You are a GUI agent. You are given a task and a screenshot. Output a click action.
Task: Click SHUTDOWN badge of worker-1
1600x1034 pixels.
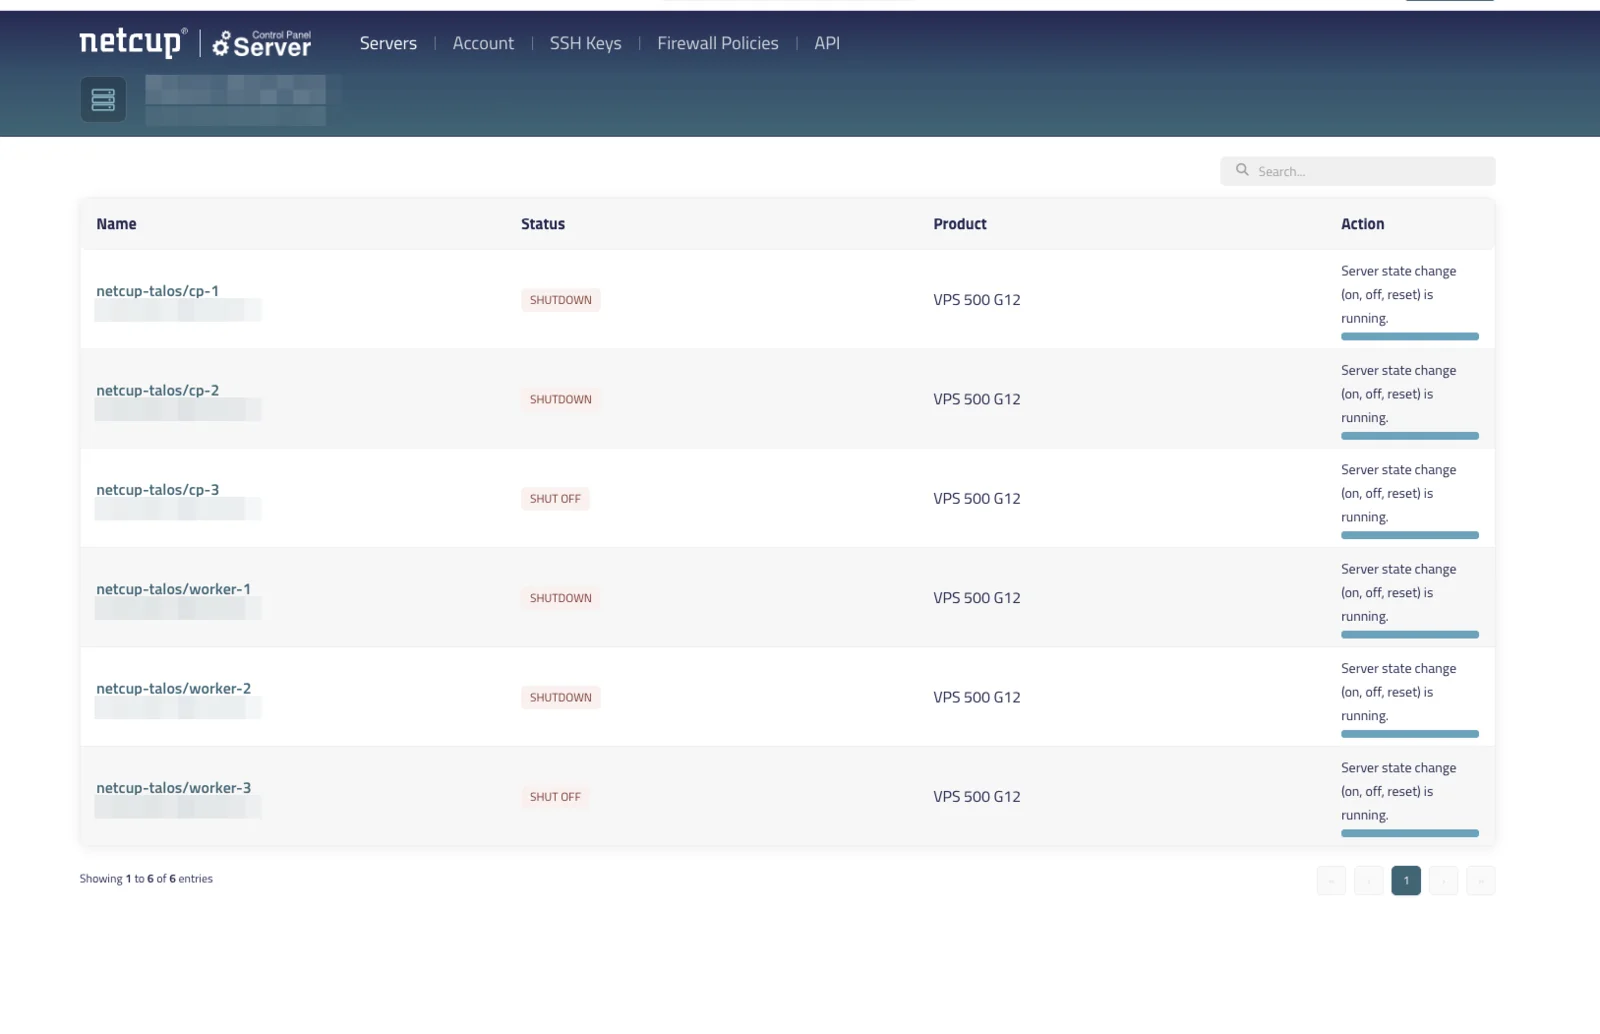click(560, 598)
